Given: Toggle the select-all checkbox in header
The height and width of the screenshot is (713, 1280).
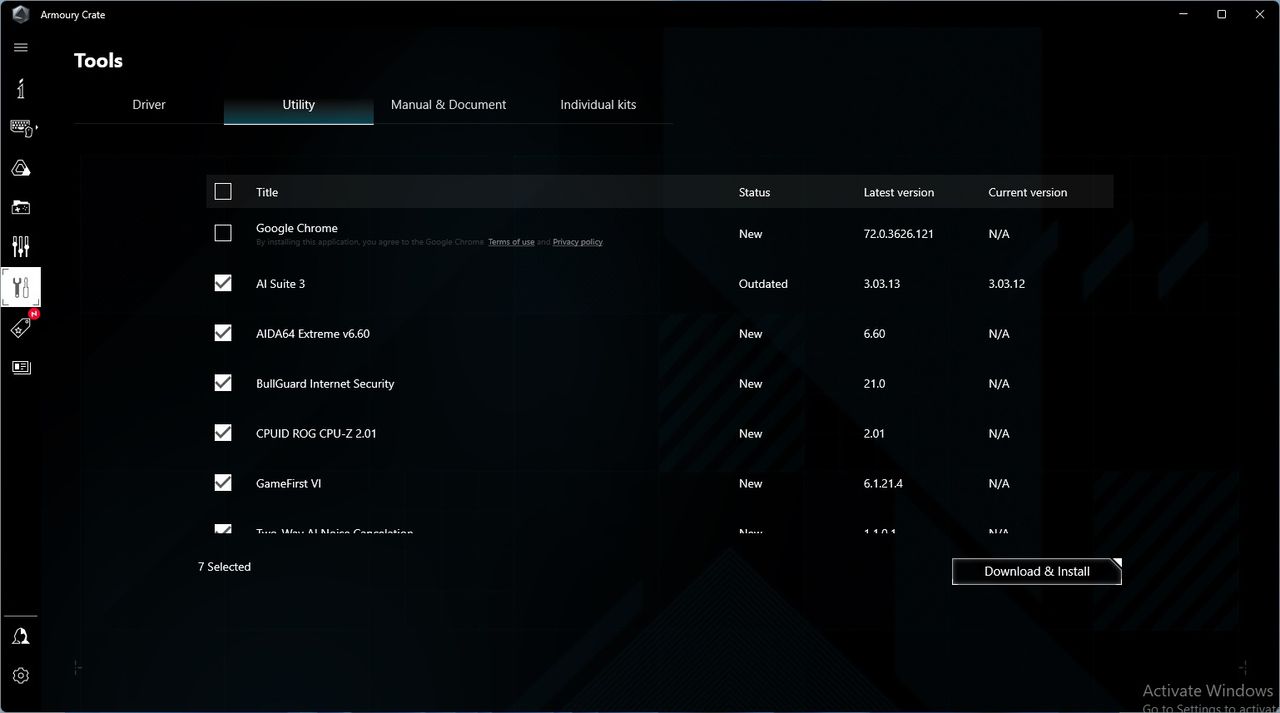Looking at the screenshot, I should click(223, 192).
